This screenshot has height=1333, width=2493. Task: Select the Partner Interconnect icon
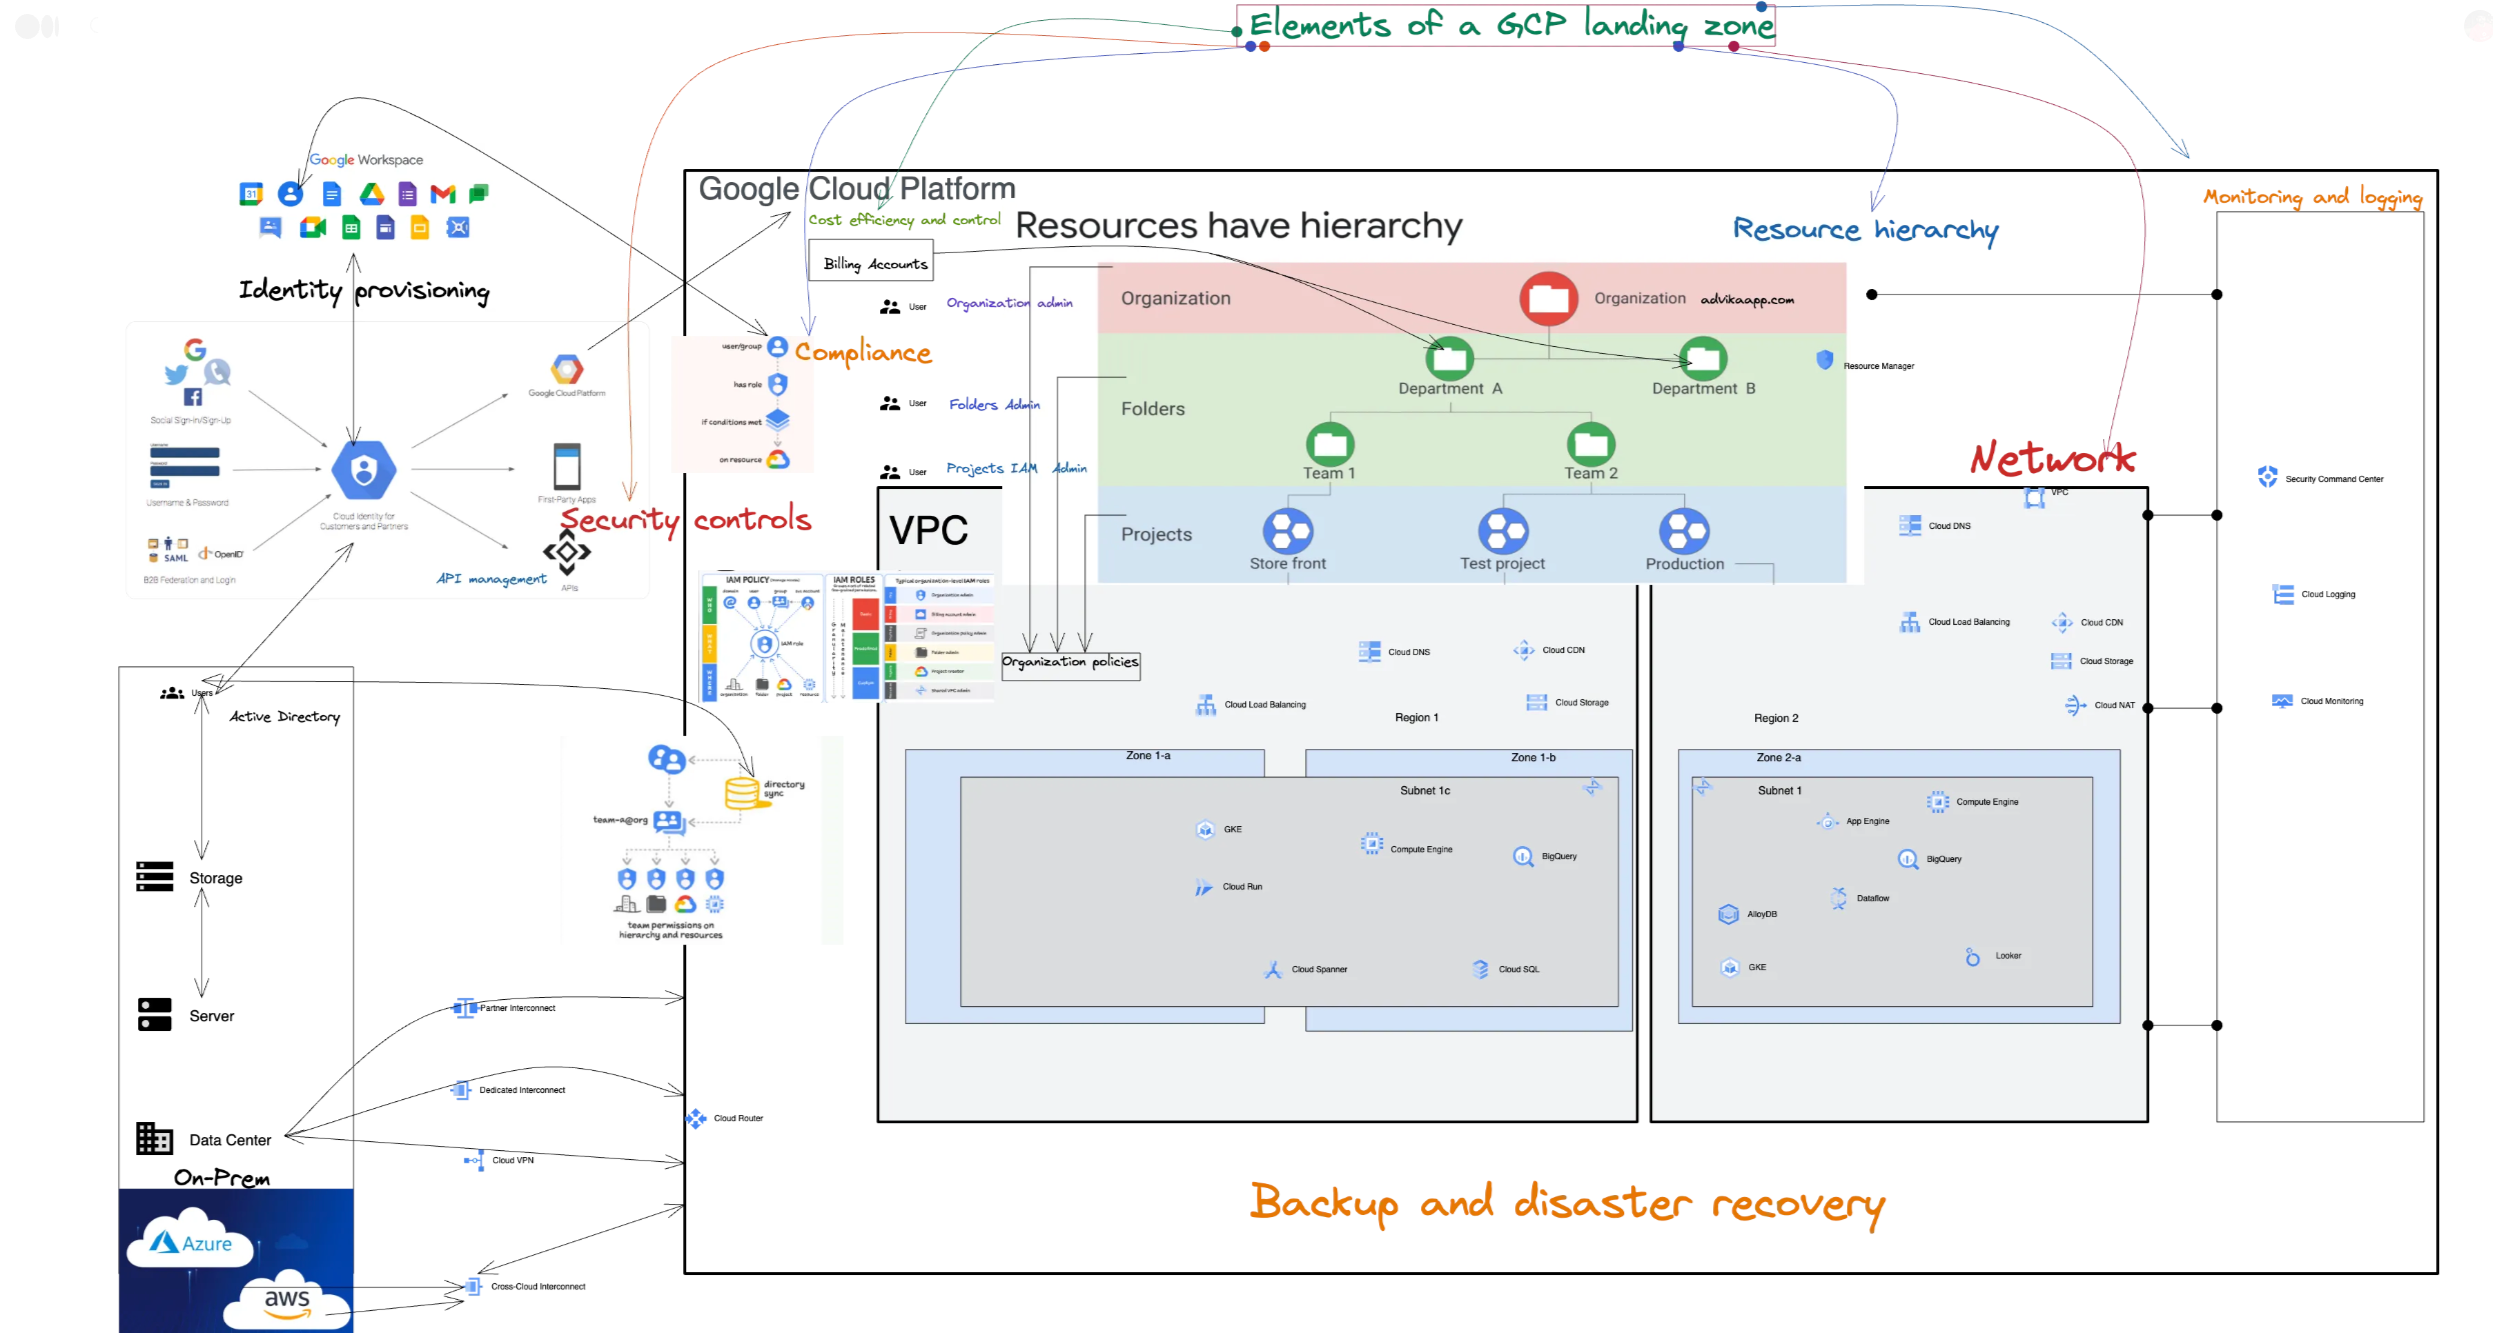point(465,1007)
